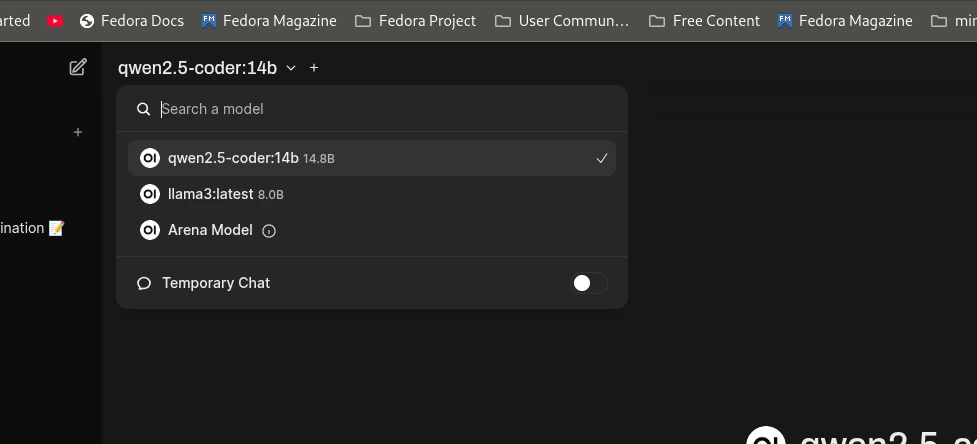Open the YouTube bookmark icon

[x=55, y=20]
